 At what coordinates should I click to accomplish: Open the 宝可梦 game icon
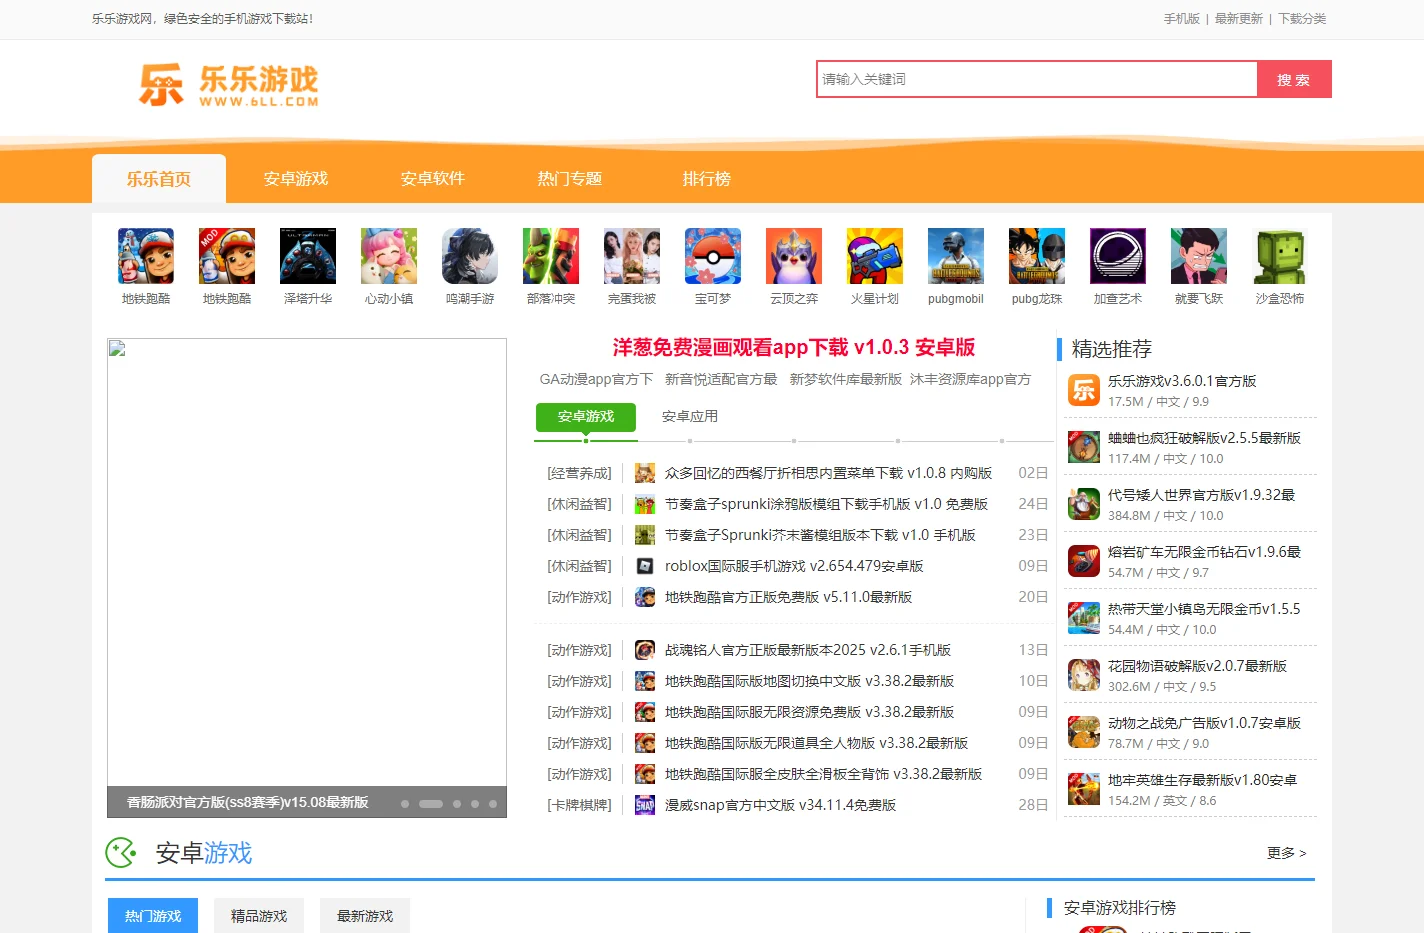tap(713, 256)
